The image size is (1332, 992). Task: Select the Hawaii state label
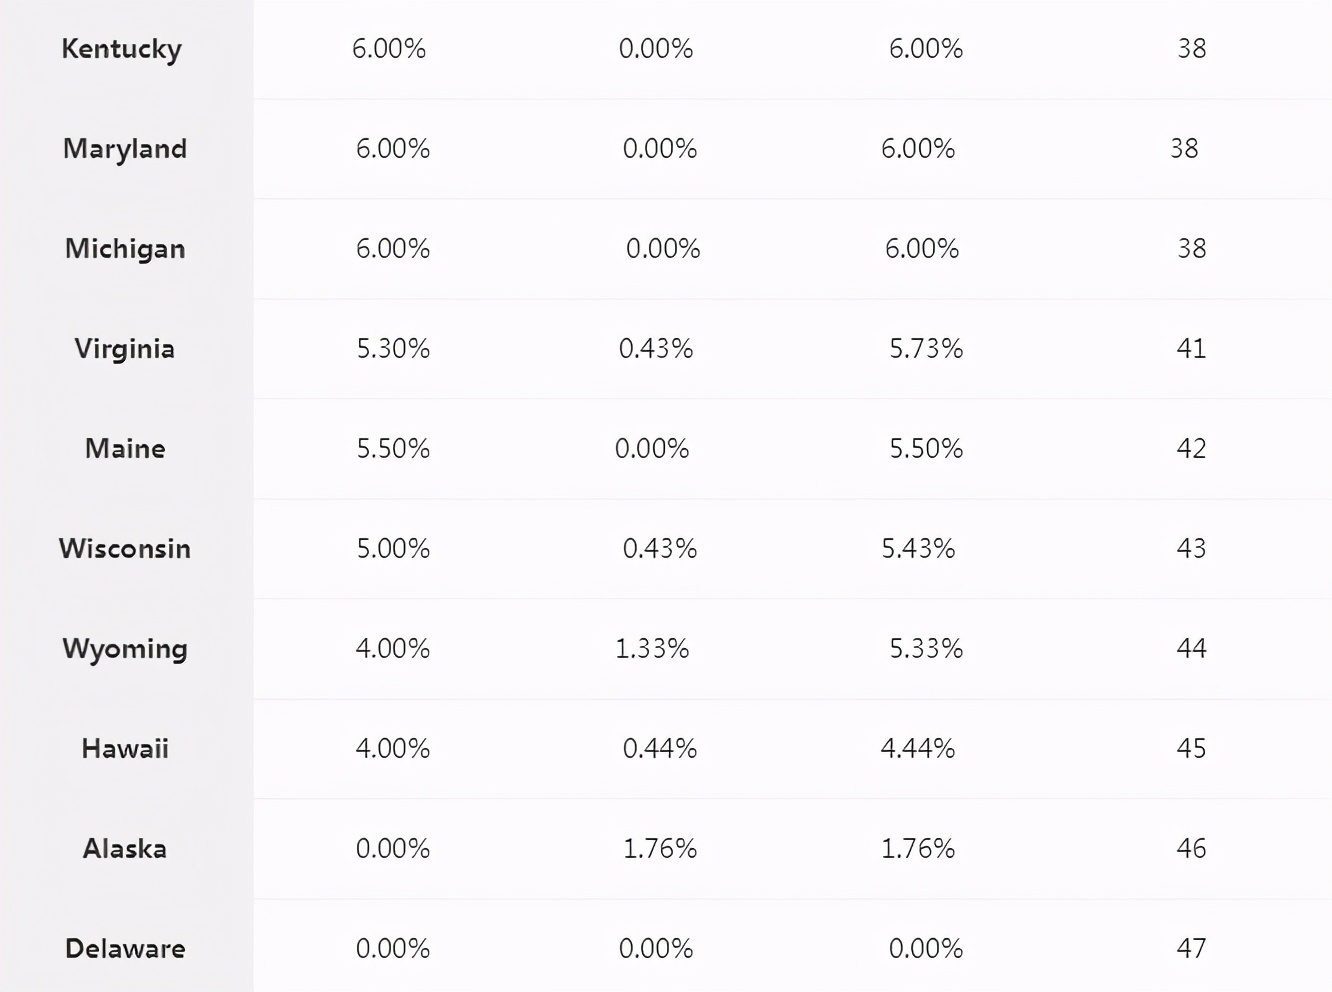(125, 749)
